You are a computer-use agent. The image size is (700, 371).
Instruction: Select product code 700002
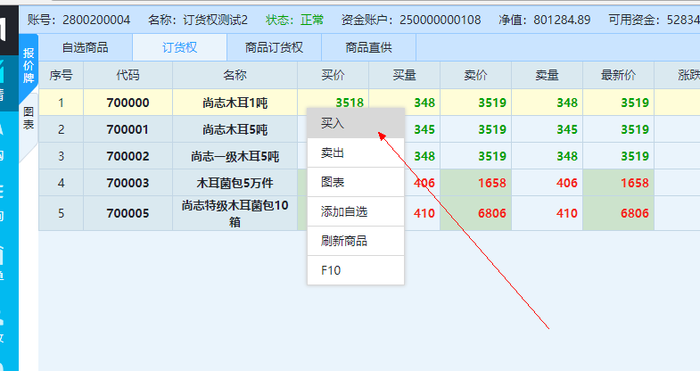(x=128, y=156)
